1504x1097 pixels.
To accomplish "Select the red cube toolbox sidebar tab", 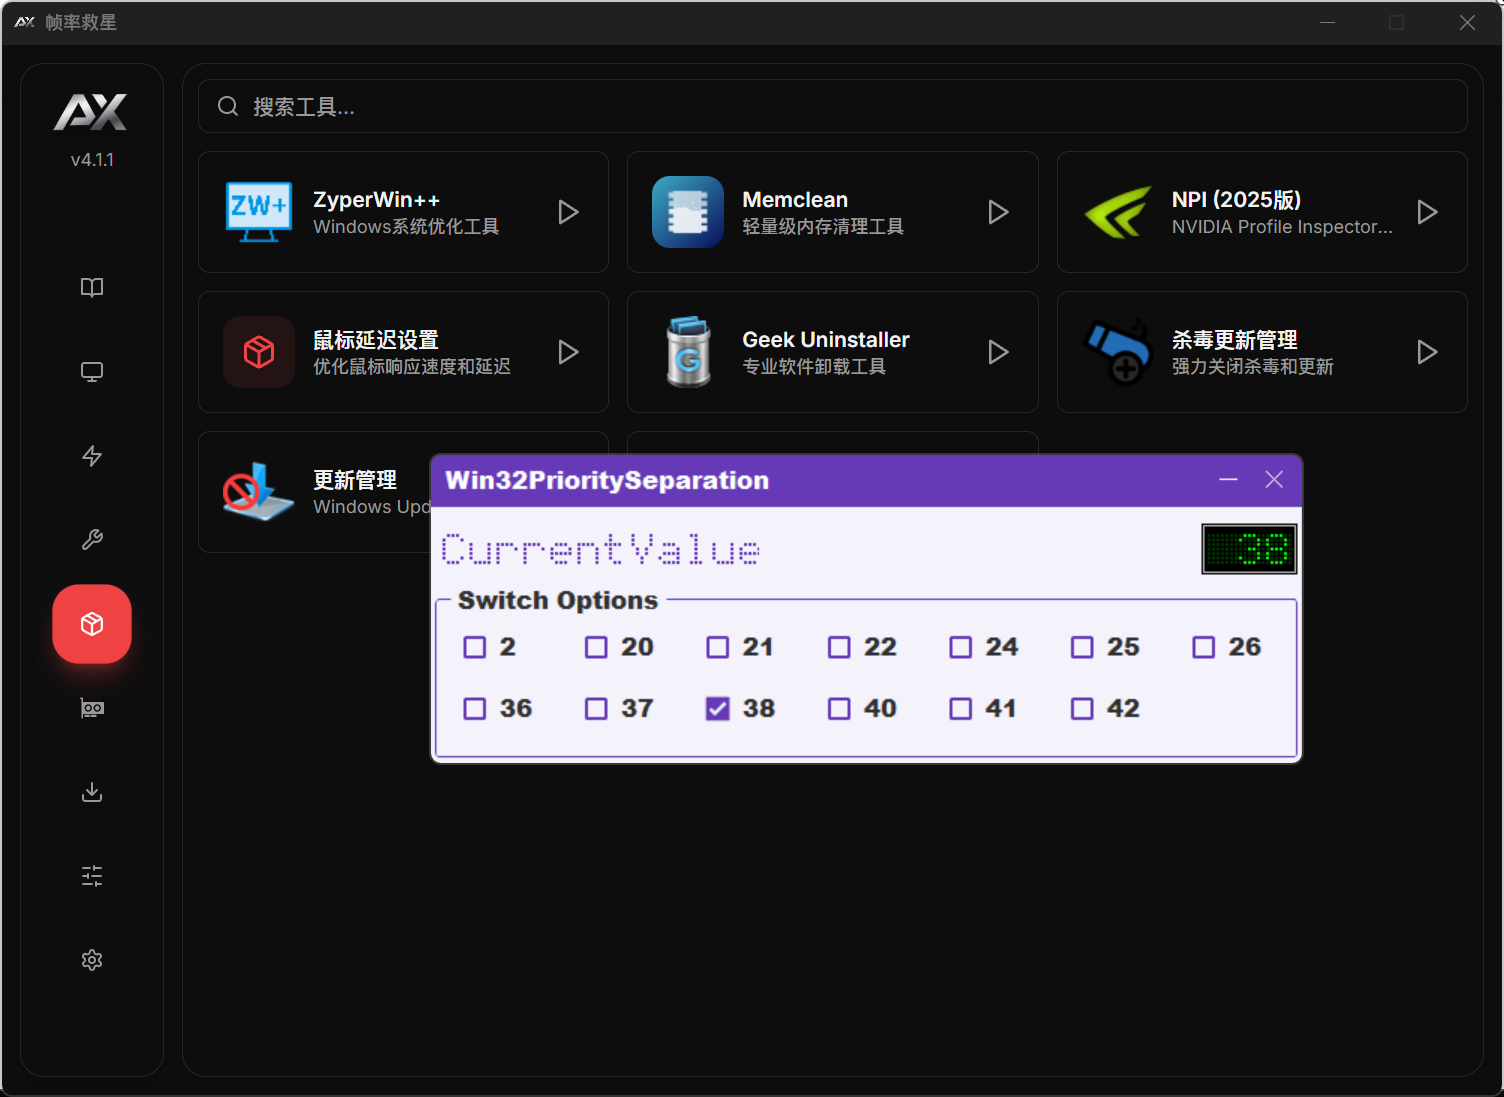I will [x=92, y=624].
